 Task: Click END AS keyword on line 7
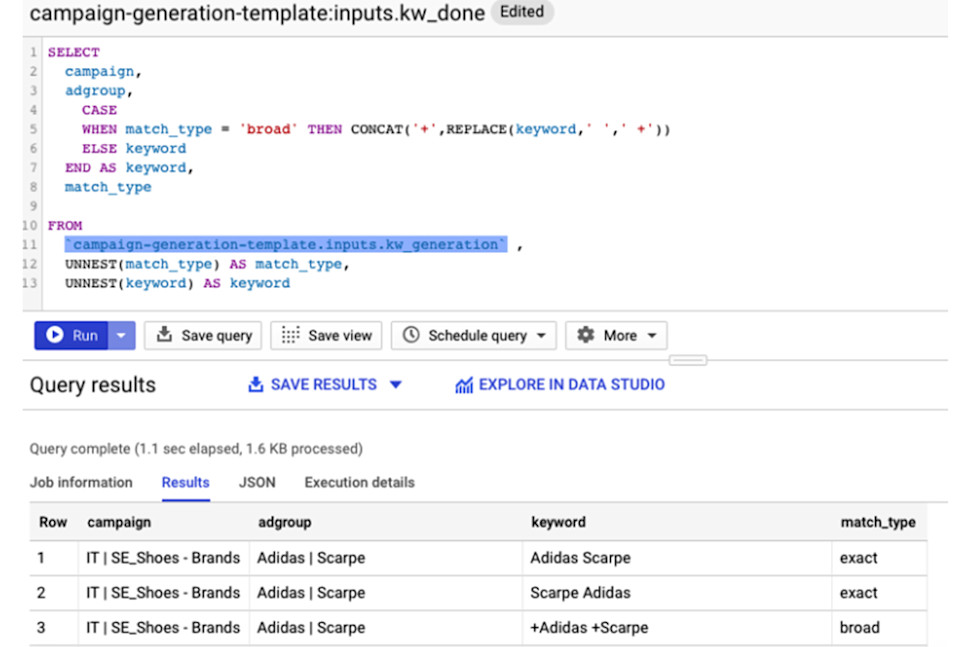pyautogui.click(x=90, y=168)
